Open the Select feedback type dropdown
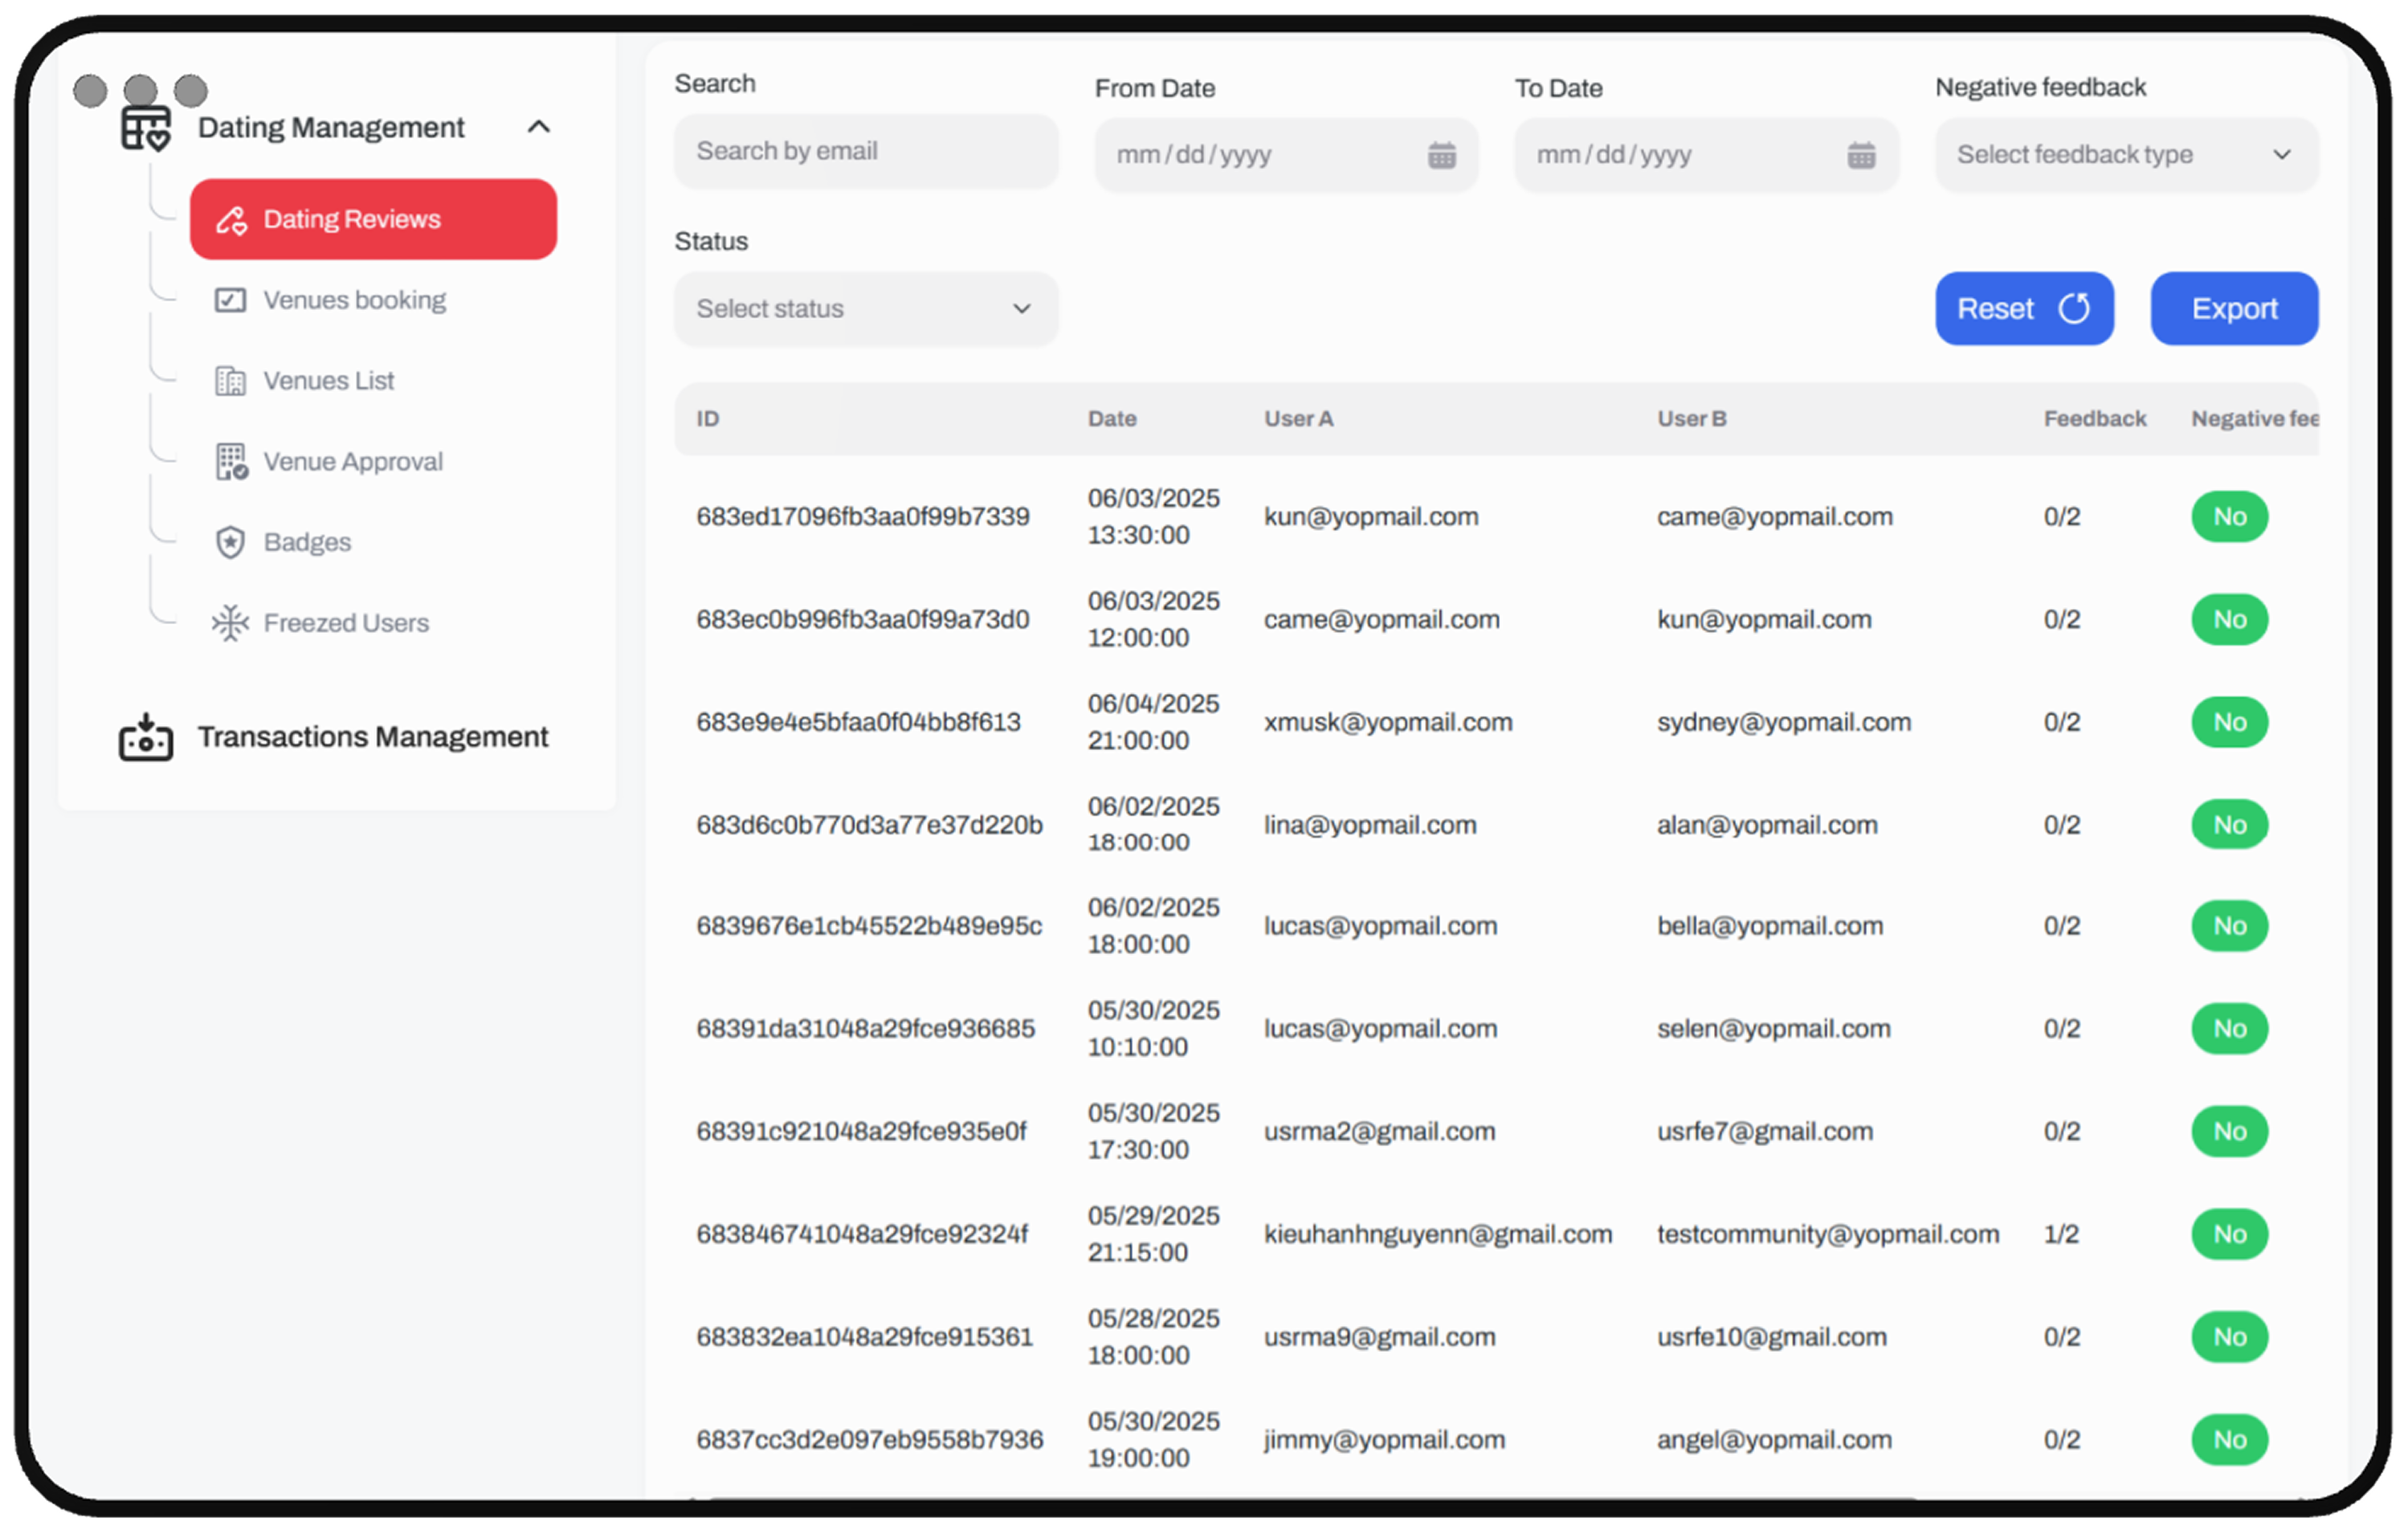The image size is (2408, 1534). click(2126, 155)
